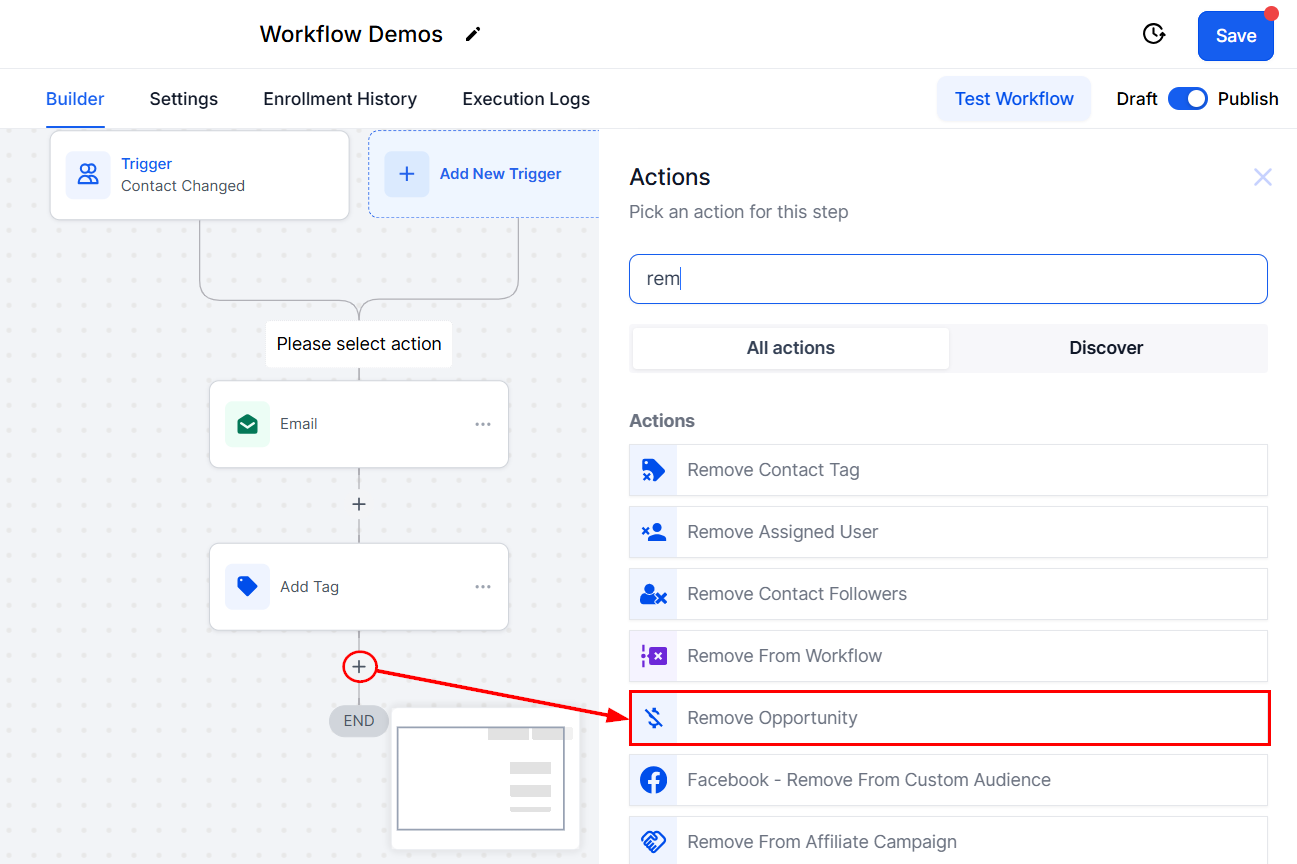Select the Remove Opportunity action
1297x864 pixels.
tap(949, 718)
